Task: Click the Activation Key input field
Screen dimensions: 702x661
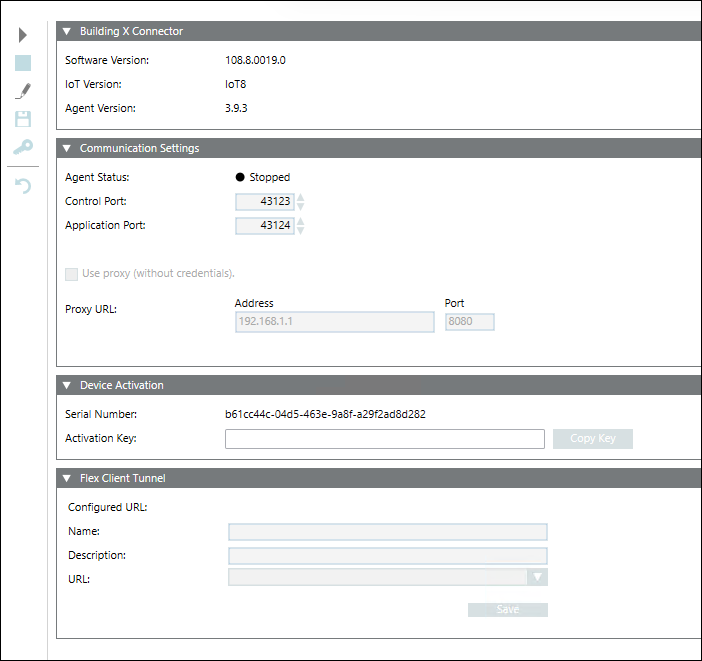Action: tap(385, 439)
